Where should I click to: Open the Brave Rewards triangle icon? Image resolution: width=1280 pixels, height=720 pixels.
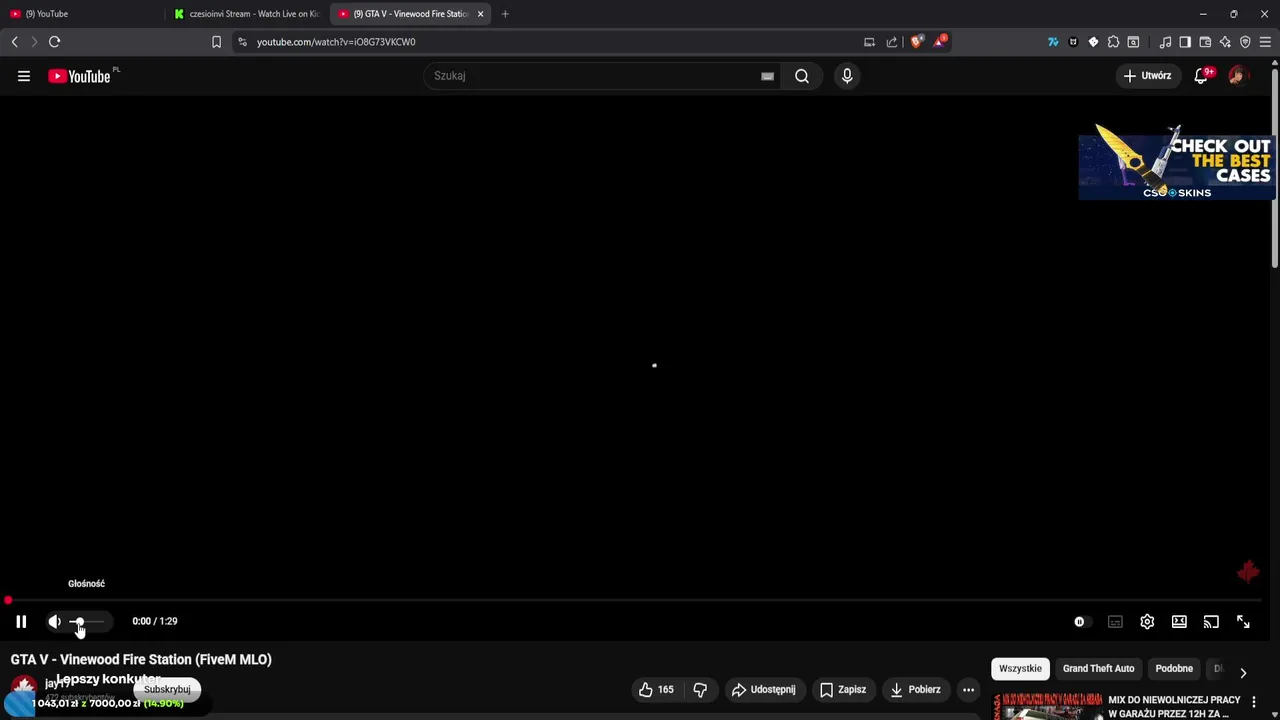point(940,41)
